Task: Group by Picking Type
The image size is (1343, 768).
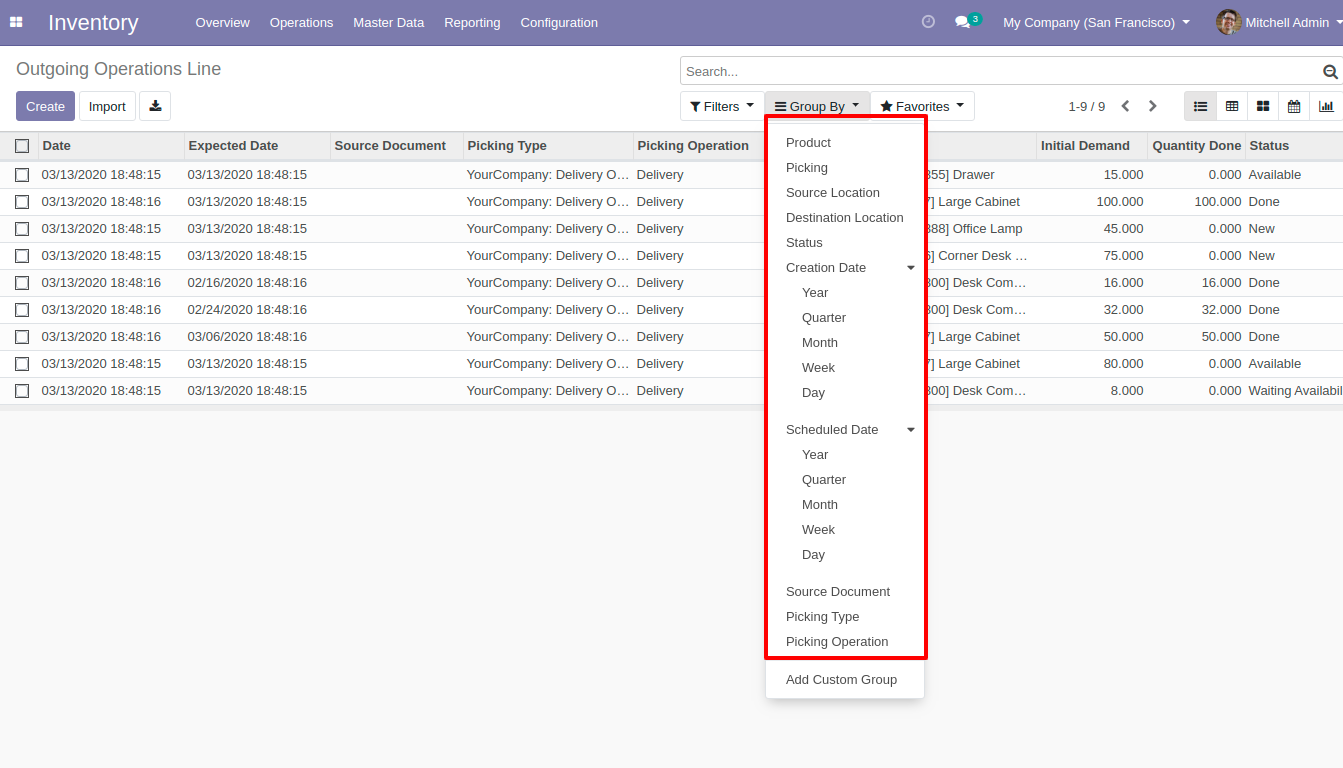Action: (x=845, y=617)
